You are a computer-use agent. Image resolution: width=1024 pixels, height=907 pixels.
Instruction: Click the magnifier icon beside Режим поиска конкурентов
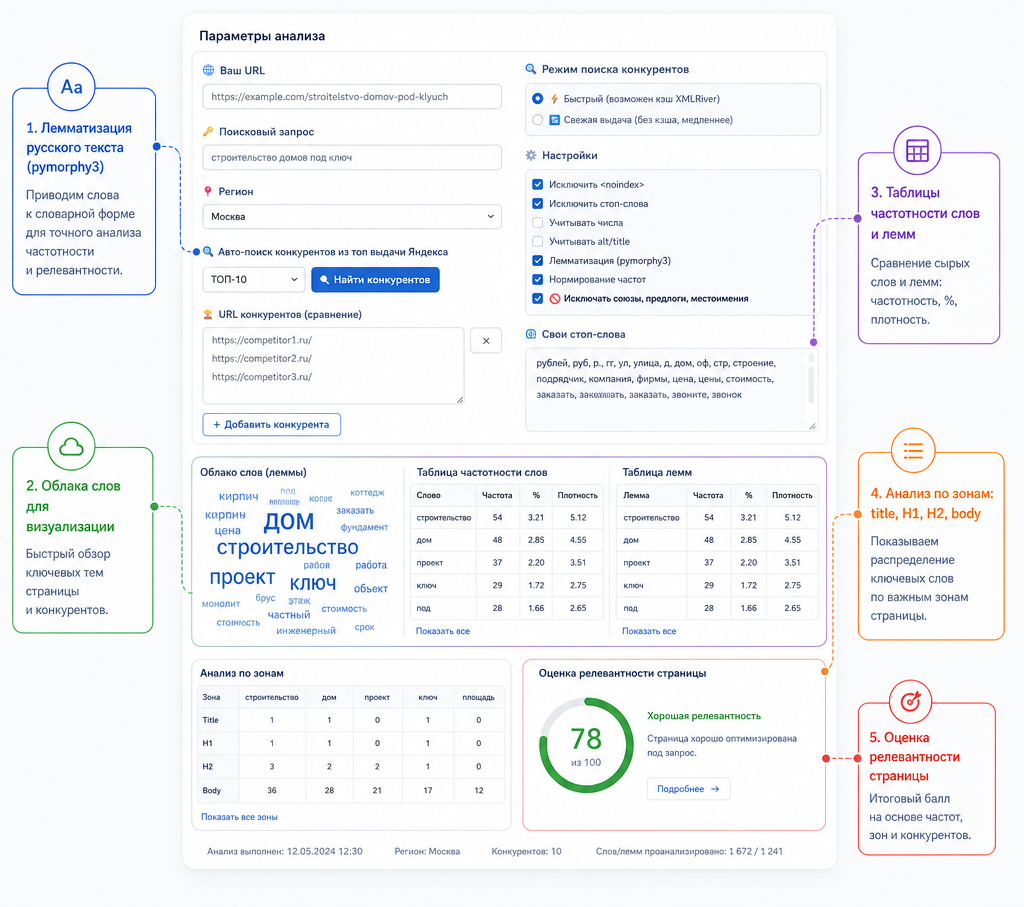pos(531,69)
